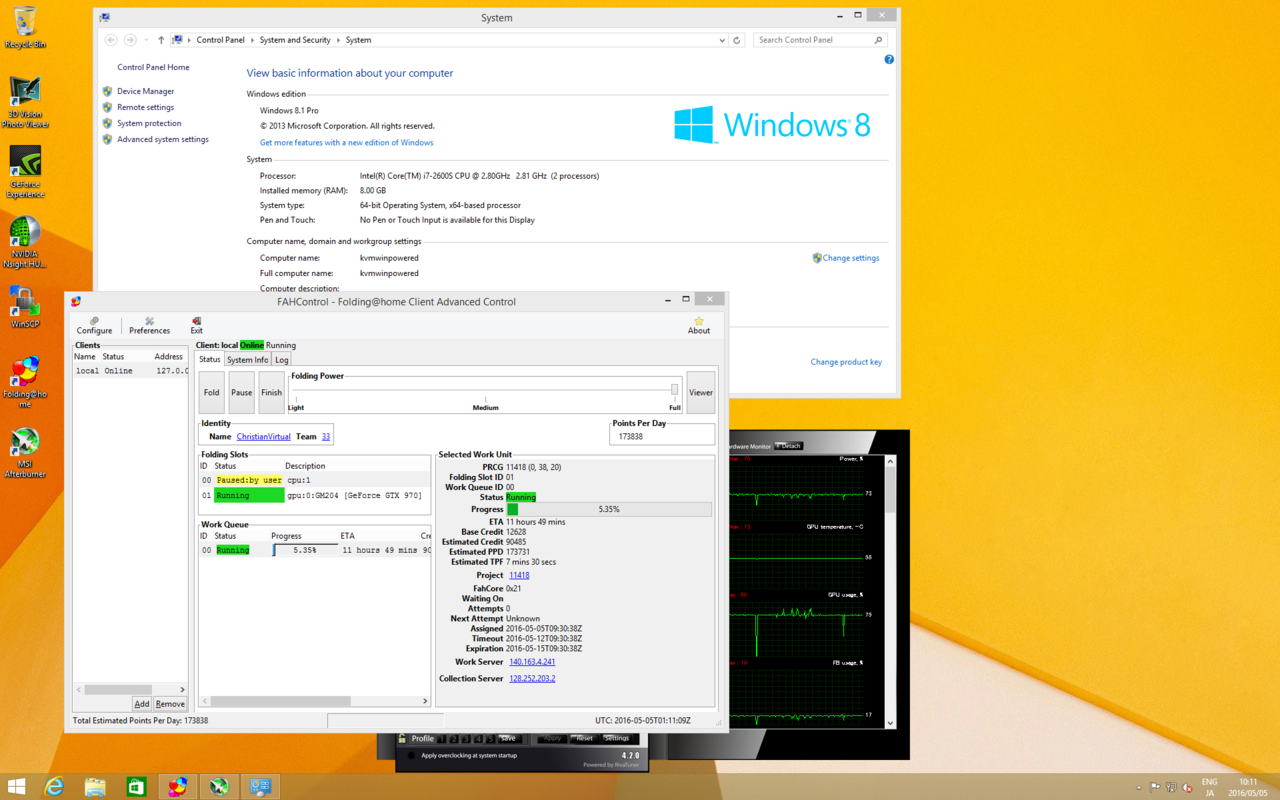This screenshot has height=800, width=1280.
Task: Switch to the System Info tab
Action: pyautogui.click(x=247, y=360)
